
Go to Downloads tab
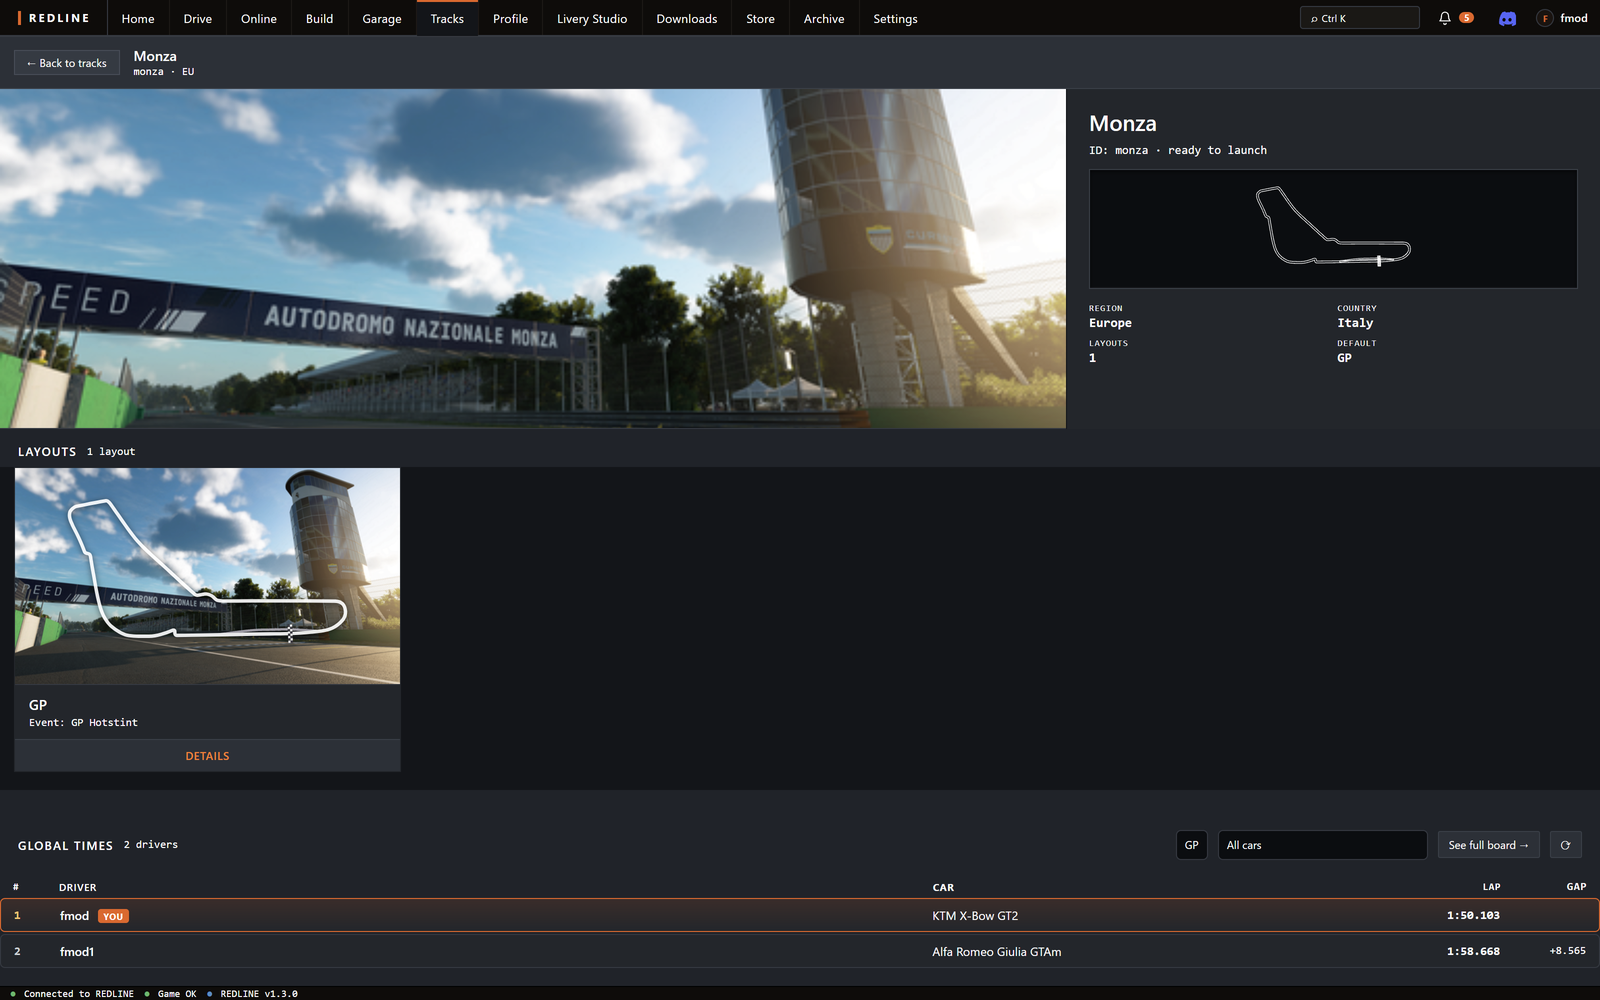(x=687, y=18)
